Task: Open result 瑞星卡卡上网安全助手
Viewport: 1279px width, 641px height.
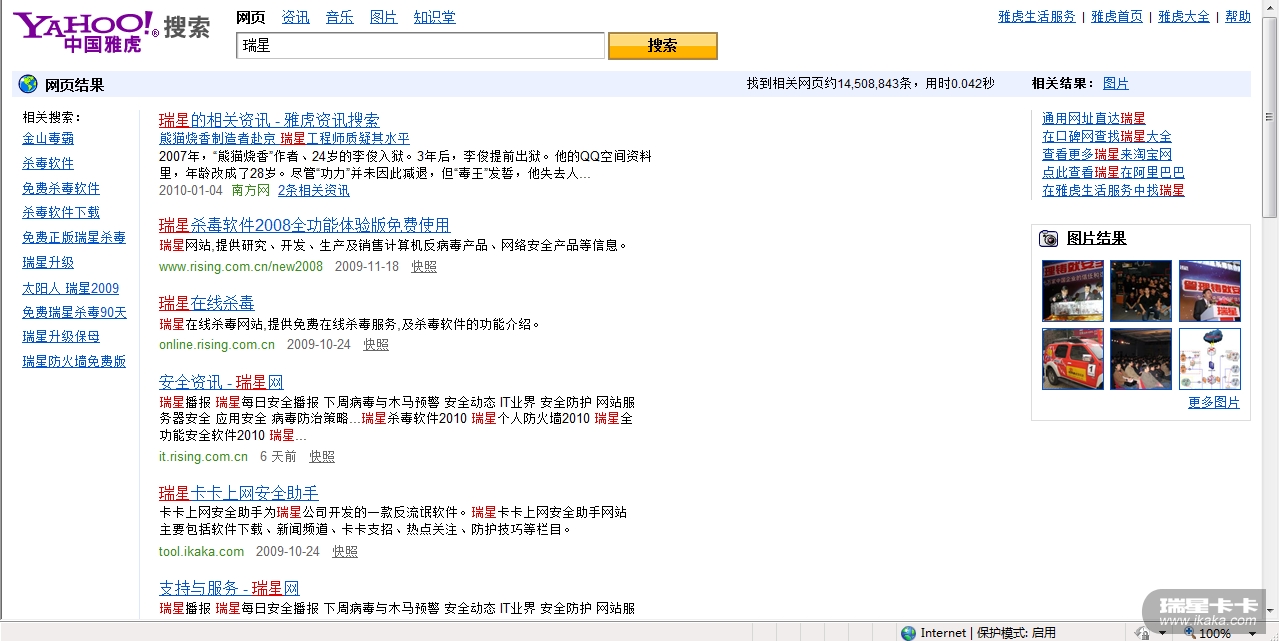Action: pyautogui.click(x=239, y=493)
